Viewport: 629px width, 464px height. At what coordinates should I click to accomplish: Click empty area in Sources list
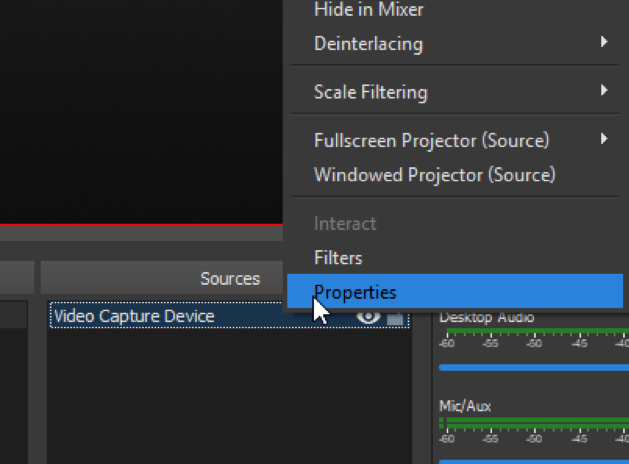coord(230,400)
